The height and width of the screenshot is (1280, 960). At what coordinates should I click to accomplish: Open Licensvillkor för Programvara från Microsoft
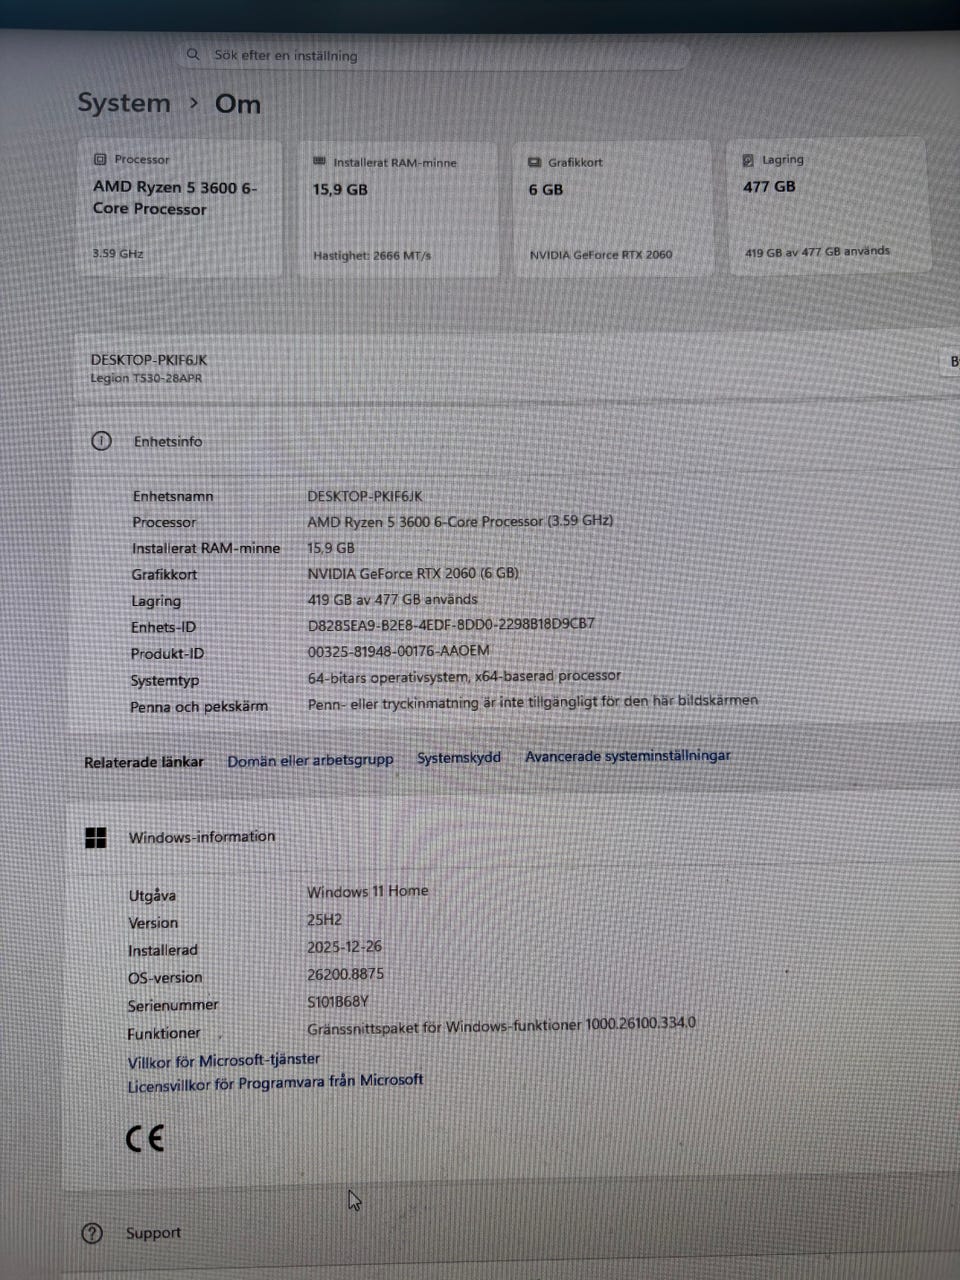click(275, 1083)
